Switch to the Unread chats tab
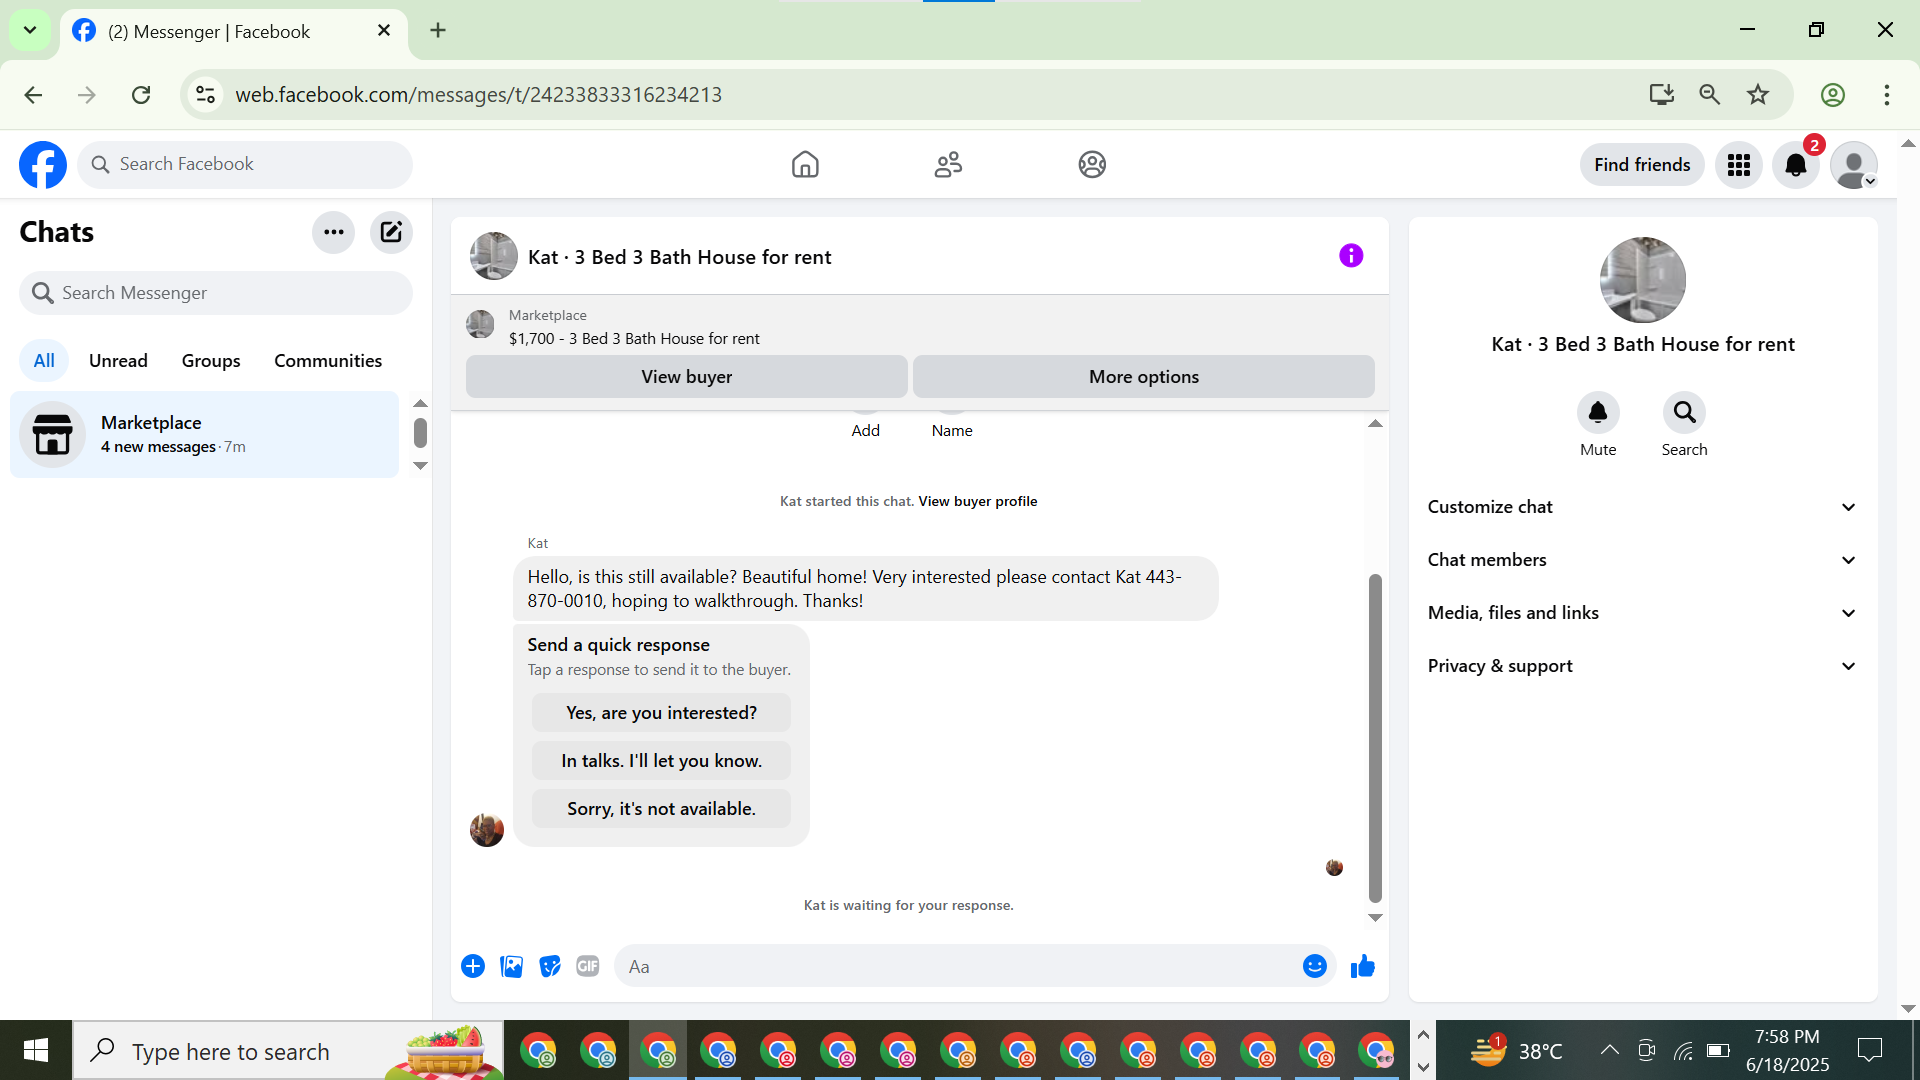1920x1080 pixels. 118,361
